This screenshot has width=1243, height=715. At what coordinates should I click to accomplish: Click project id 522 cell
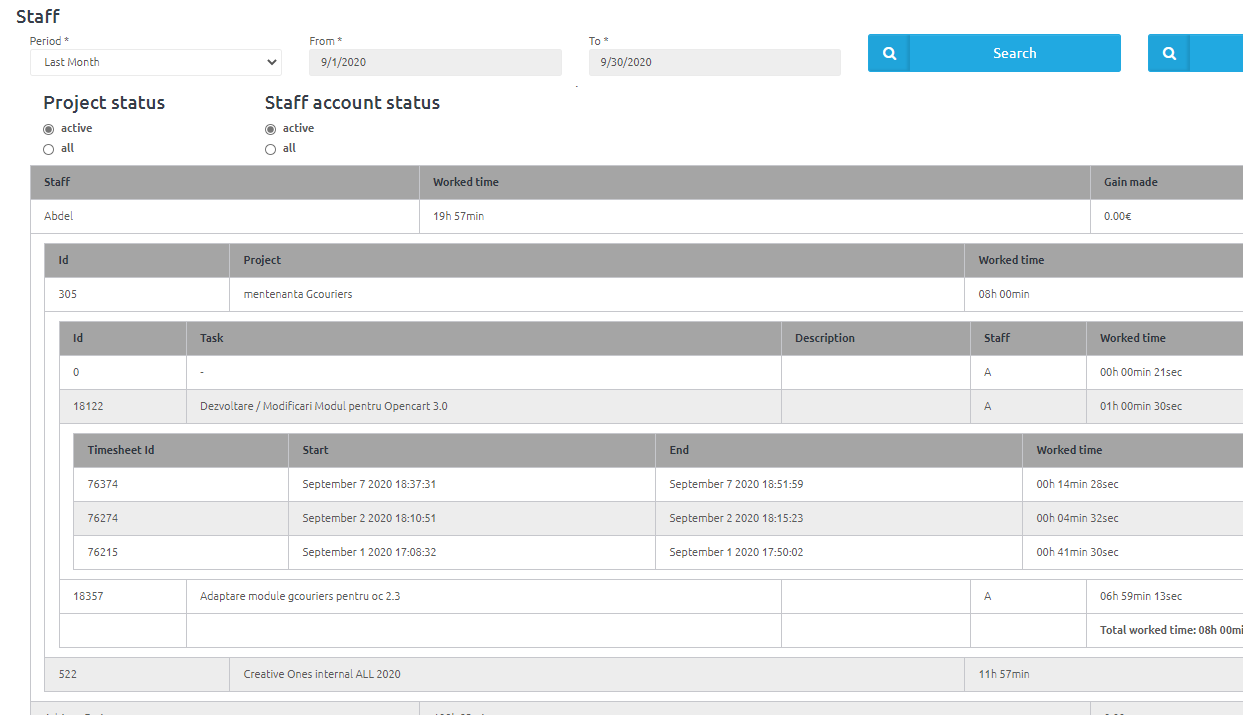pyautogui.click(x=137, y=674)
